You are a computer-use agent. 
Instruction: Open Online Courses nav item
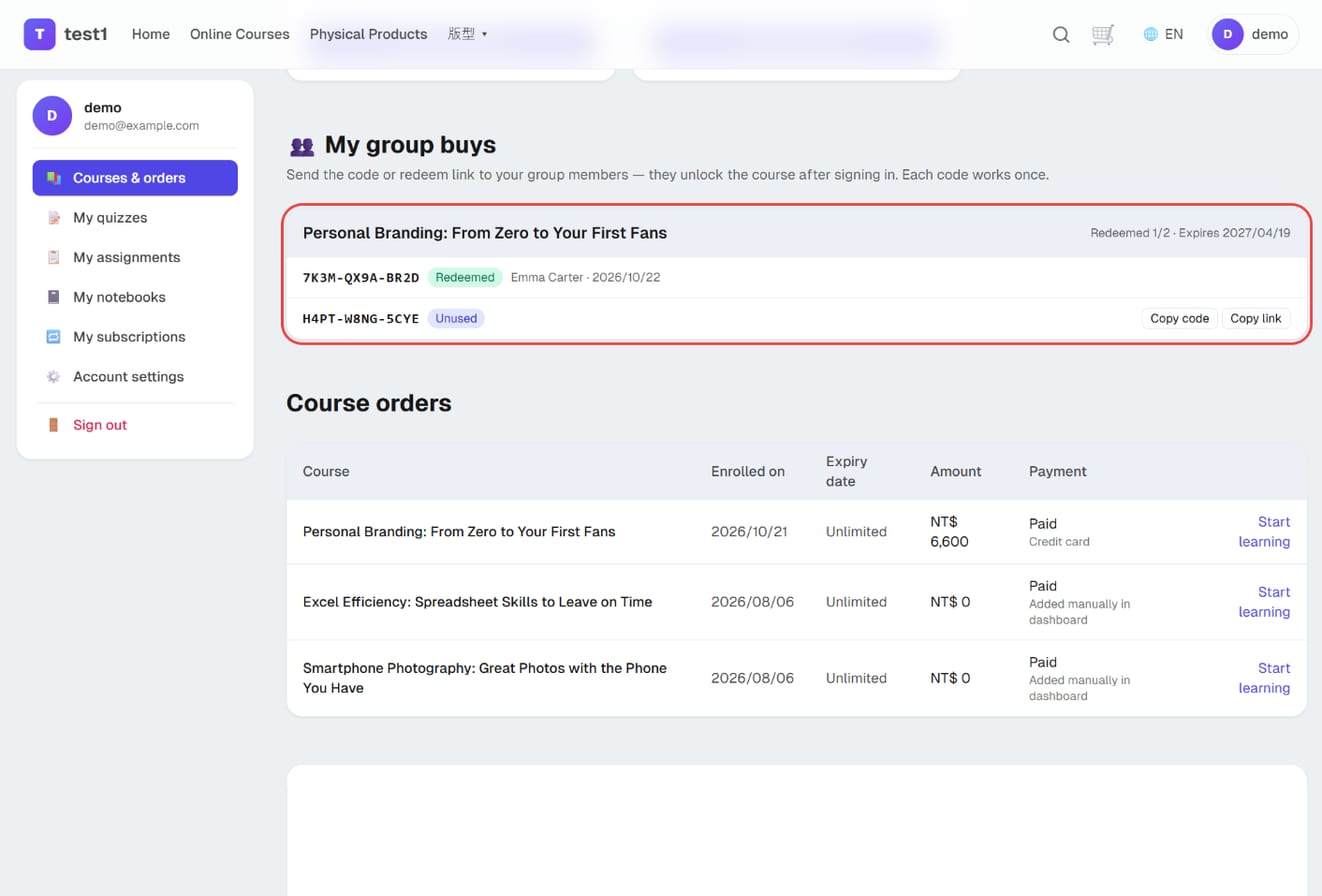[240, 34]
